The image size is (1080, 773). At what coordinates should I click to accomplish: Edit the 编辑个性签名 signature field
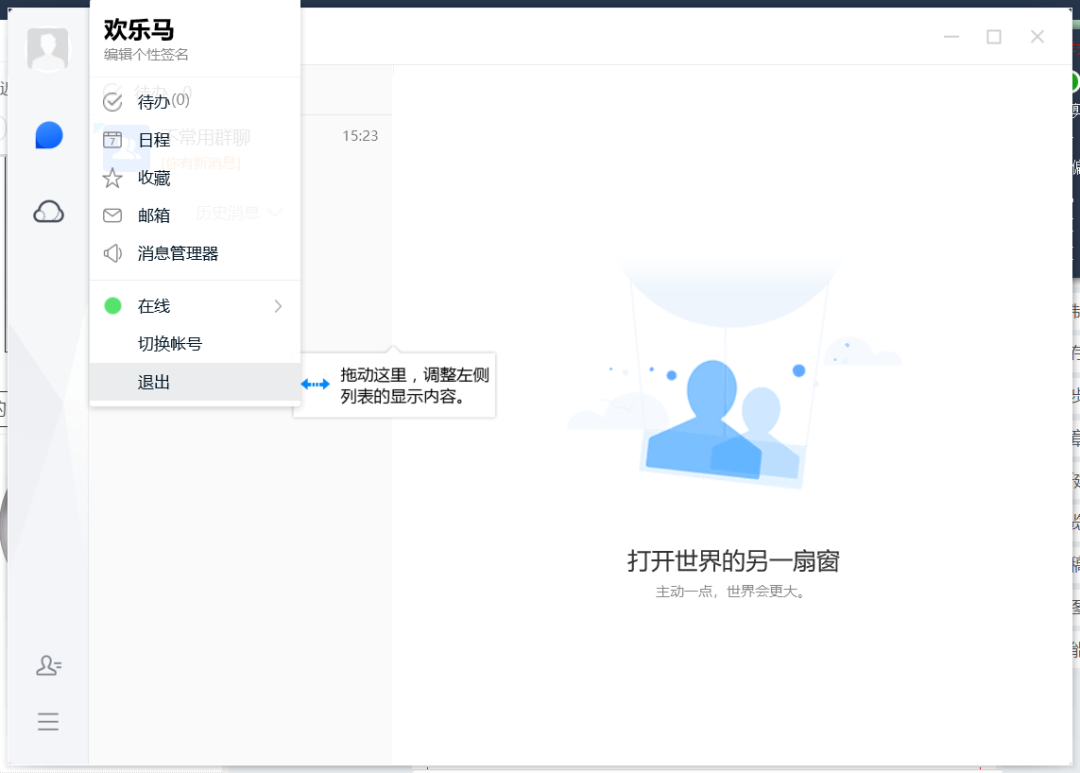point(146,54)
